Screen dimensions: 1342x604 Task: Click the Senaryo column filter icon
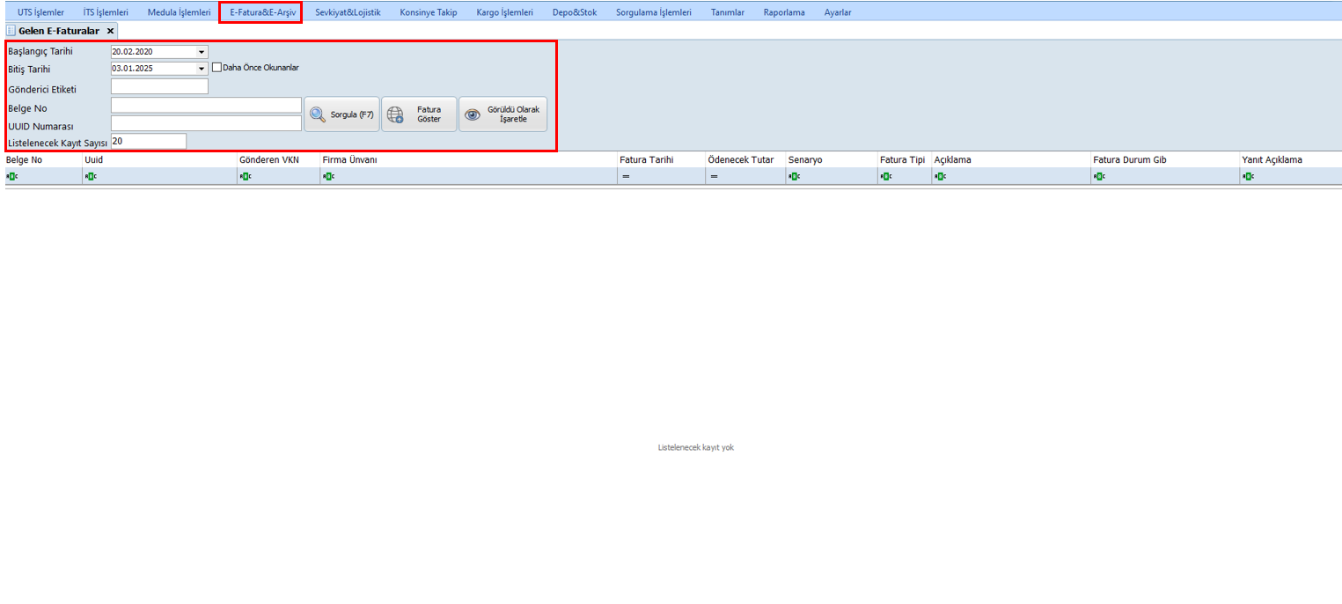(794, 177)
